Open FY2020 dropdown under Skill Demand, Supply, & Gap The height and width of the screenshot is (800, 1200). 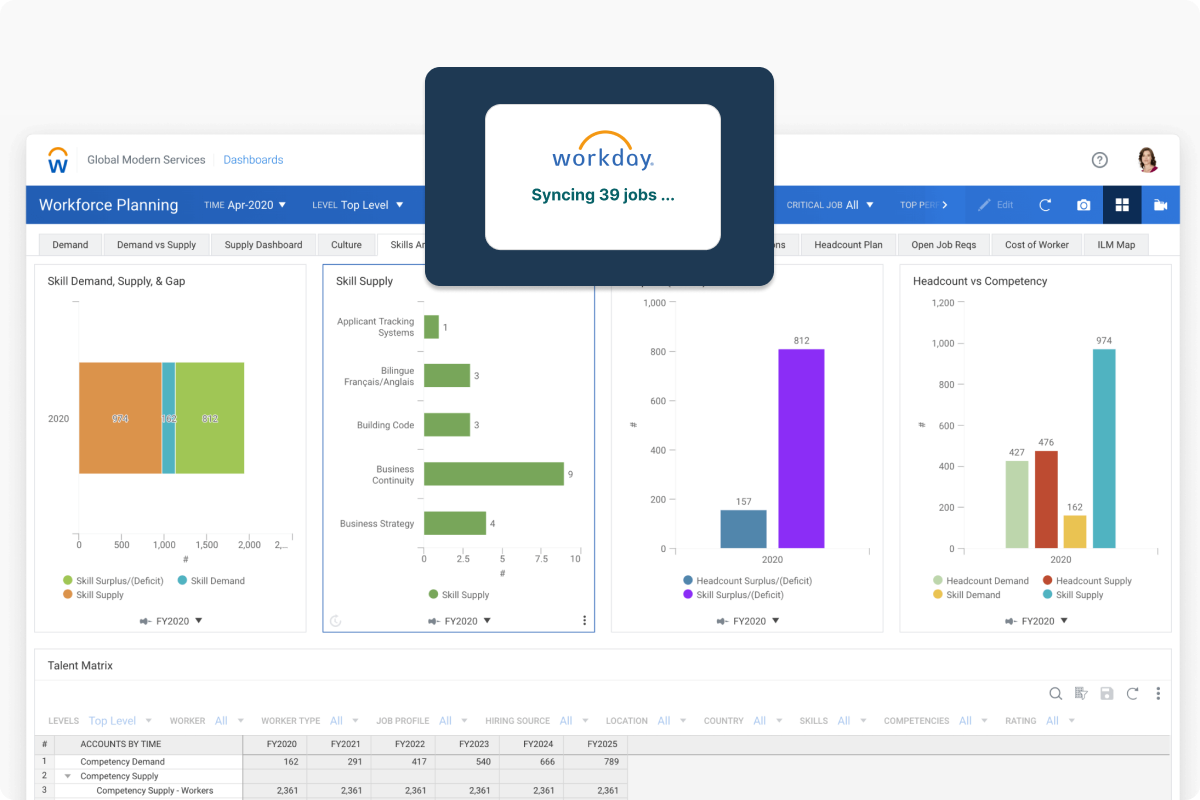tap(179, 621)
